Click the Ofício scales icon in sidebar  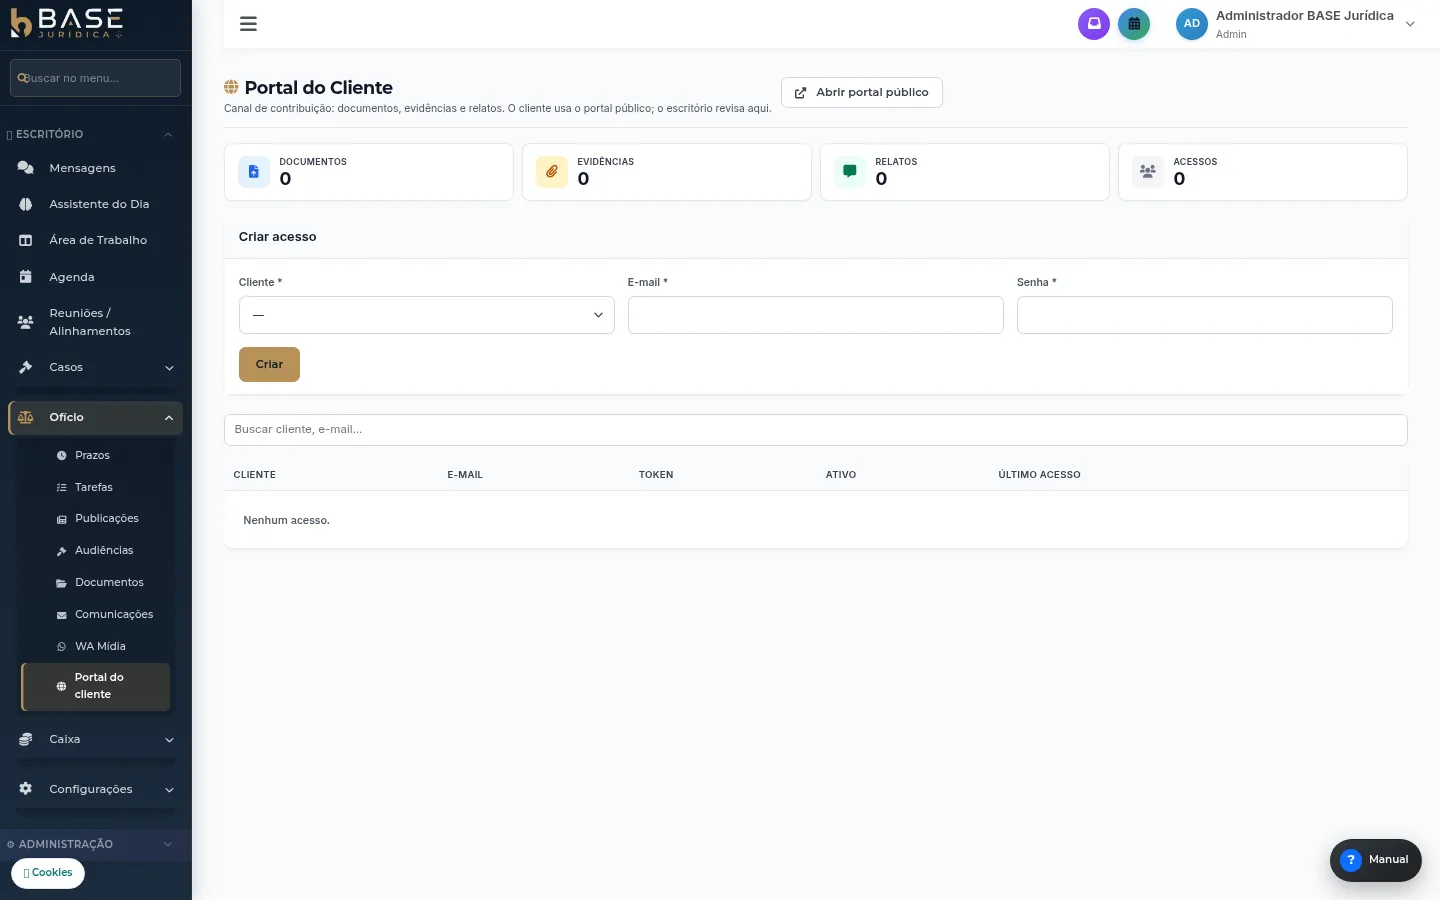click(x=26, y=417)
